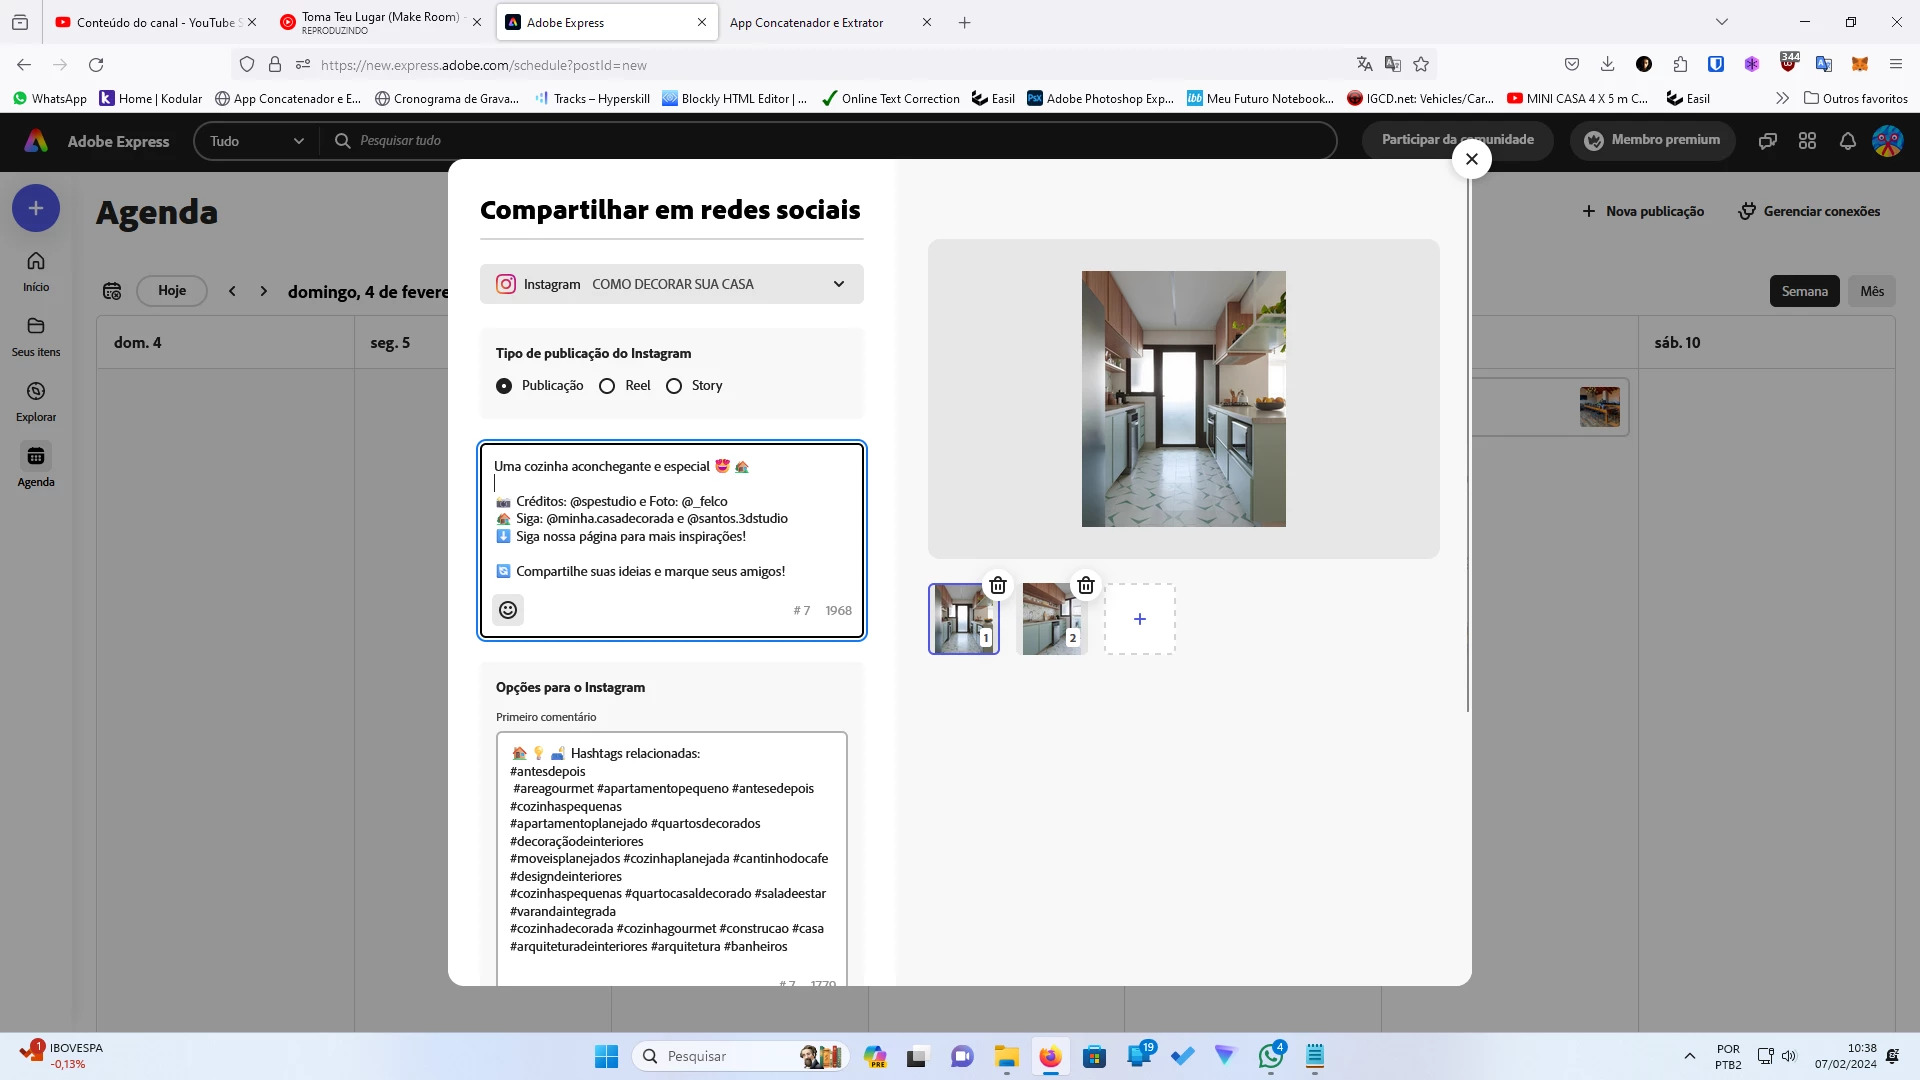Open Gerenciar conexões

pyautogui.click(x=1810, y=211)
